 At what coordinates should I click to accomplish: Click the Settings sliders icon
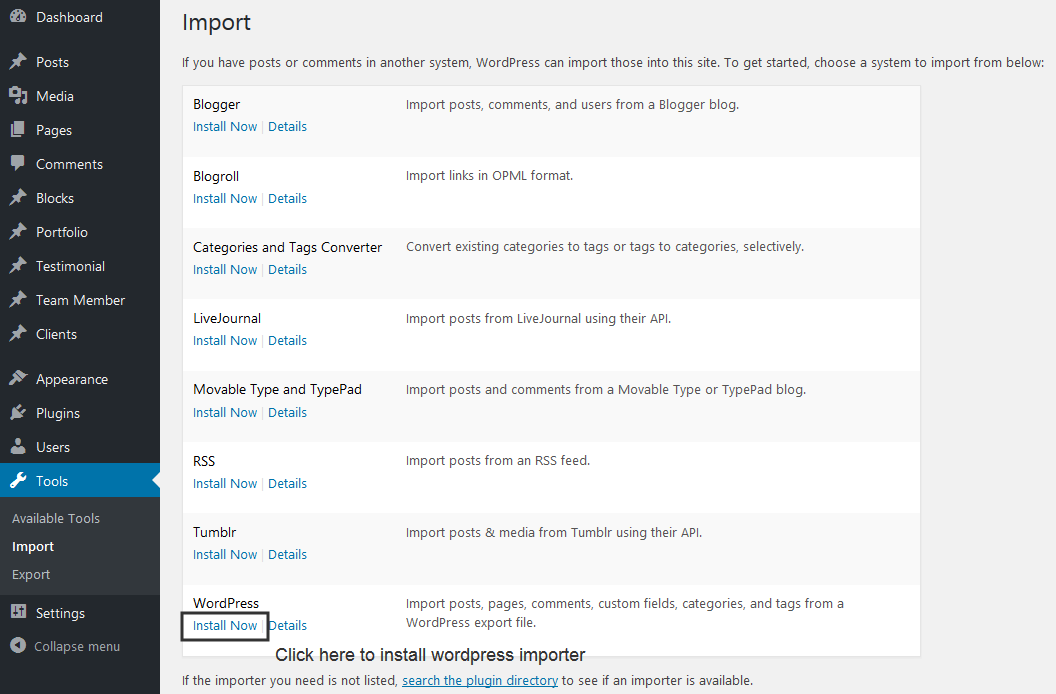click(x=18, y=613)
